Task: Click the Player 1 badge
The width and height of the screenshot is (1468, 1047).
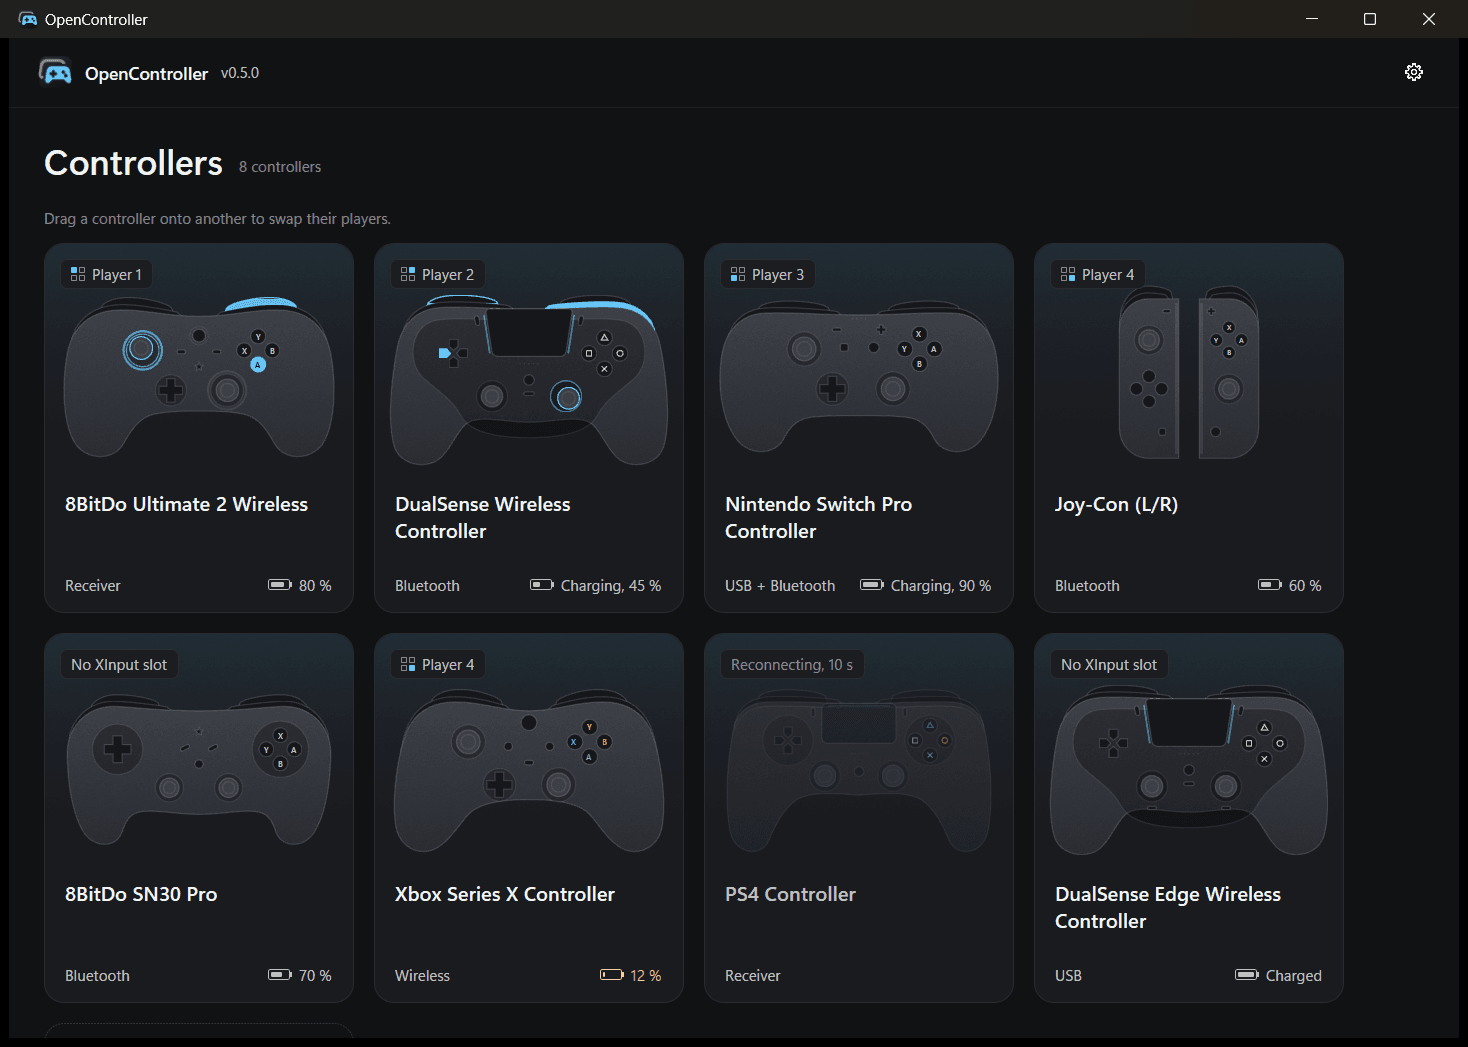Action: [x=106, y=274]
